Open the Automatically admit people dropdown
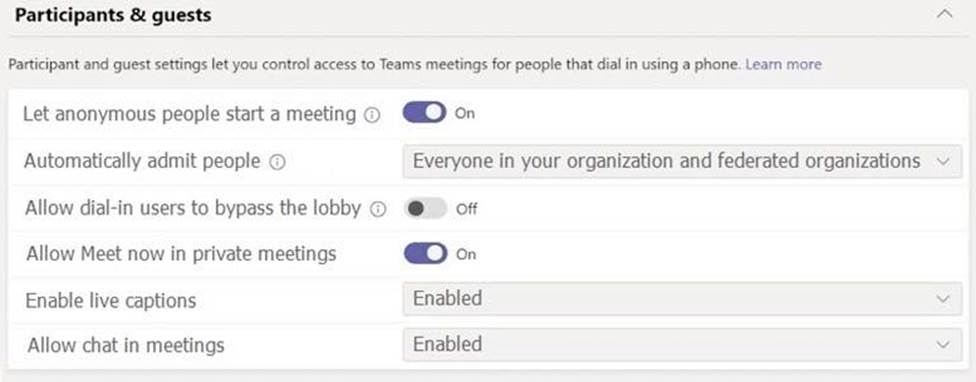 (682, 162)
